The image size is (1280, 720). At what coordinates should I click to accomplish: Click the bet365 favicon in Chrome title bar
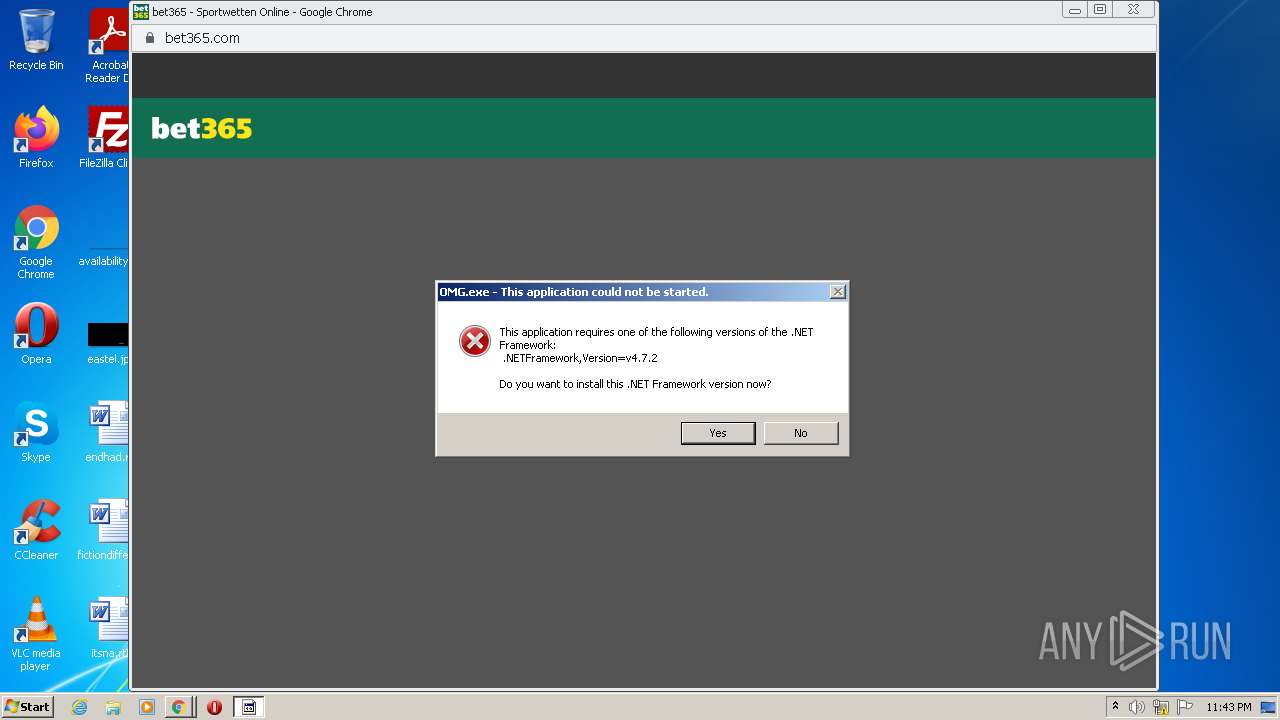(141, 12)
